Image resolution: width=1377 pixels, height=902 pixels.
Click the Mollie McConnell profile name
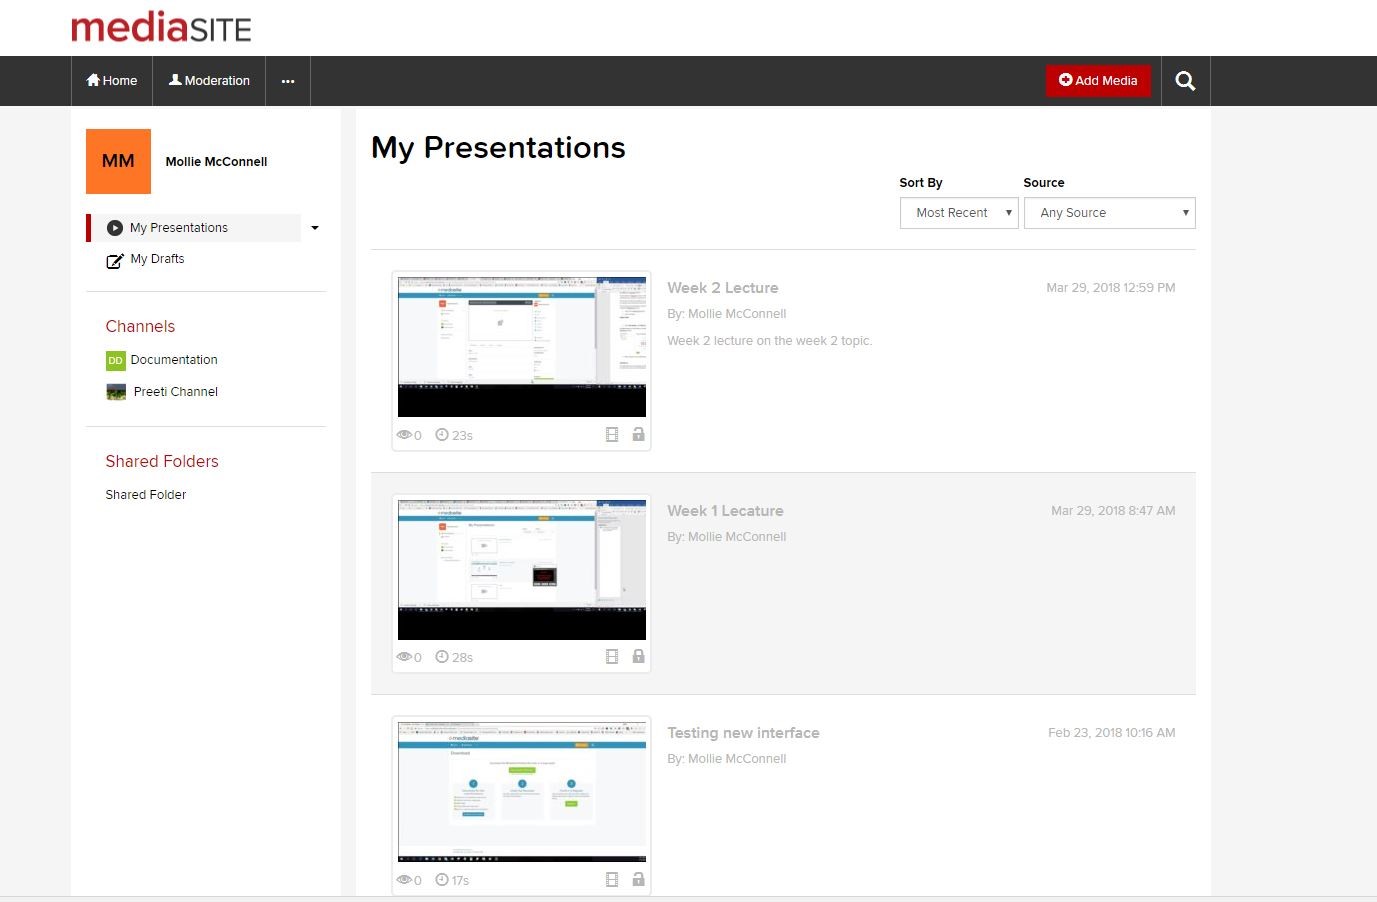tap(216, 161)
